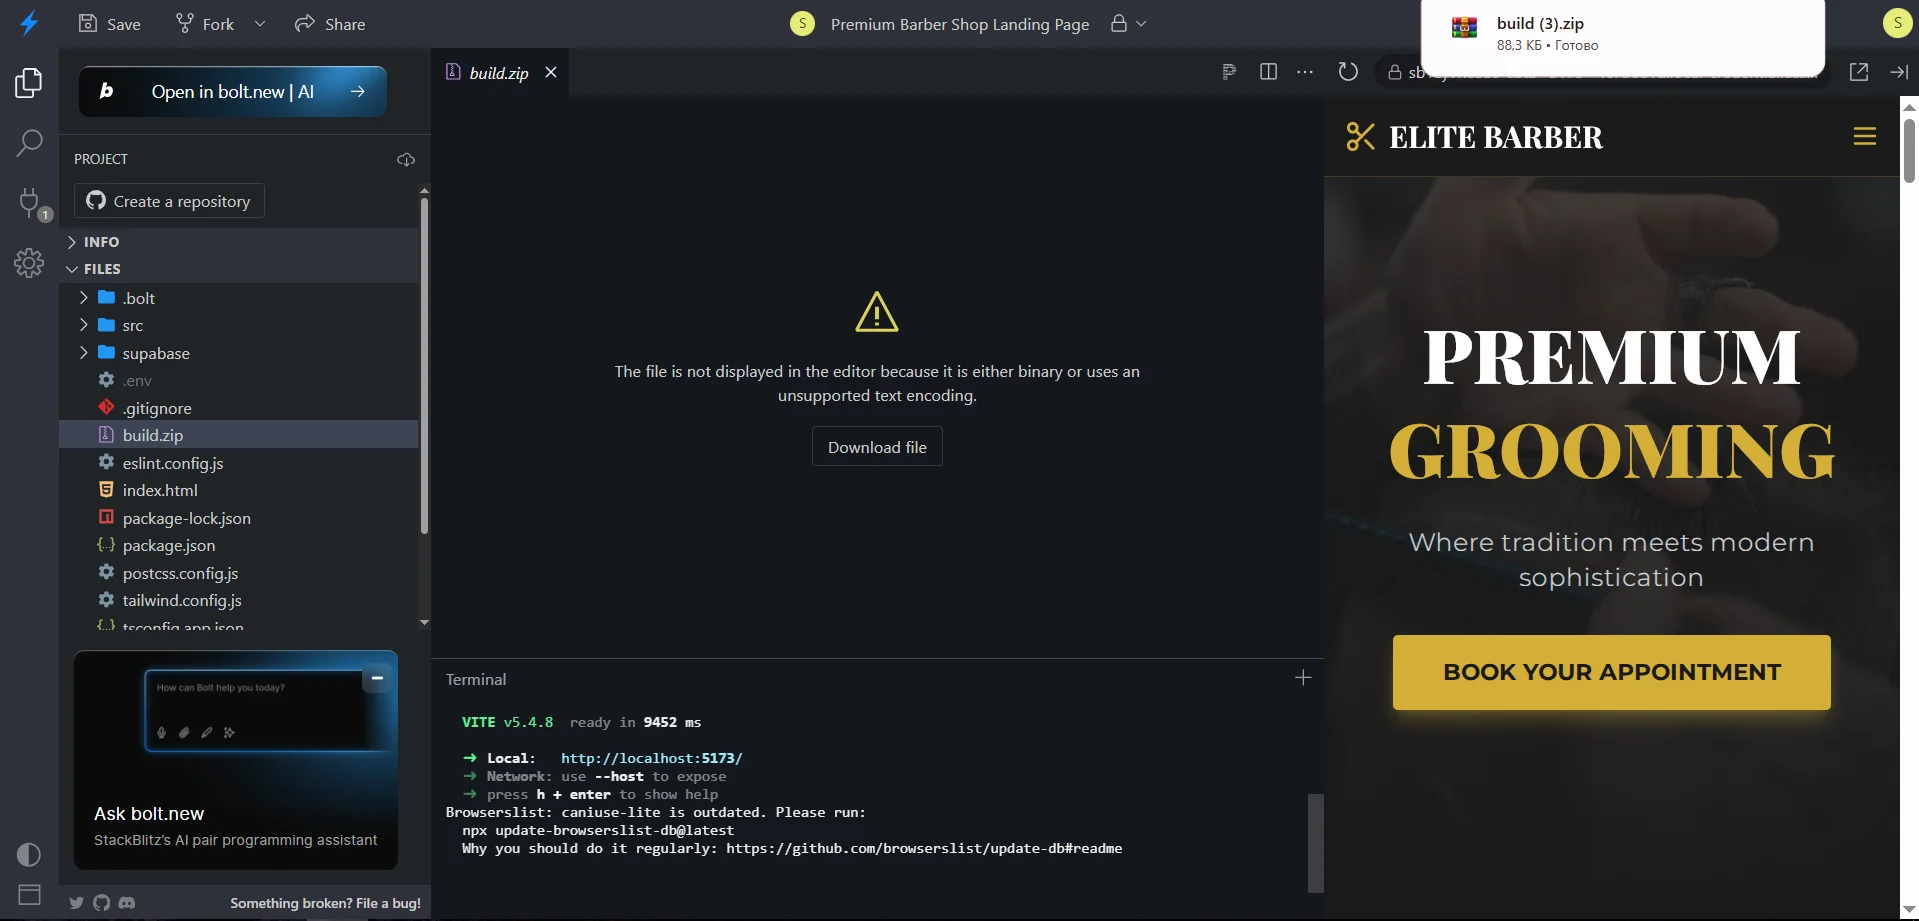The width and height of the screenshot is (1919, 921).
Task: Toggle the theme with the contrast icon
Action: point(28,854)
